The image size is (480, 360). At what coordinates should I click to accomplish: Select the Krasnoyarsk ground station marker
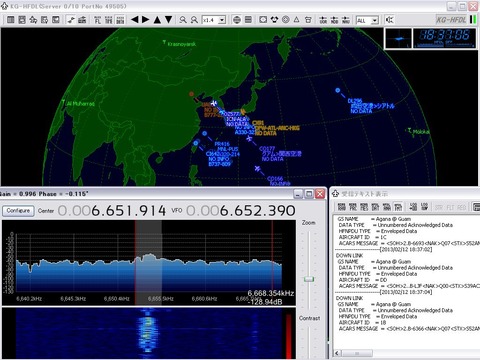point(164,43)
